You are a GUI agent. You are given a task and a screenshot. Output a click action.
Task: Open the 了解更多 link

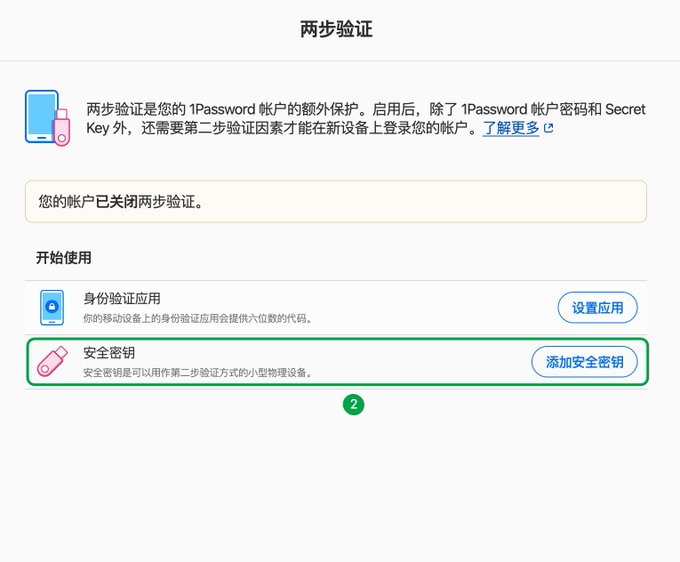pos(511,128)
